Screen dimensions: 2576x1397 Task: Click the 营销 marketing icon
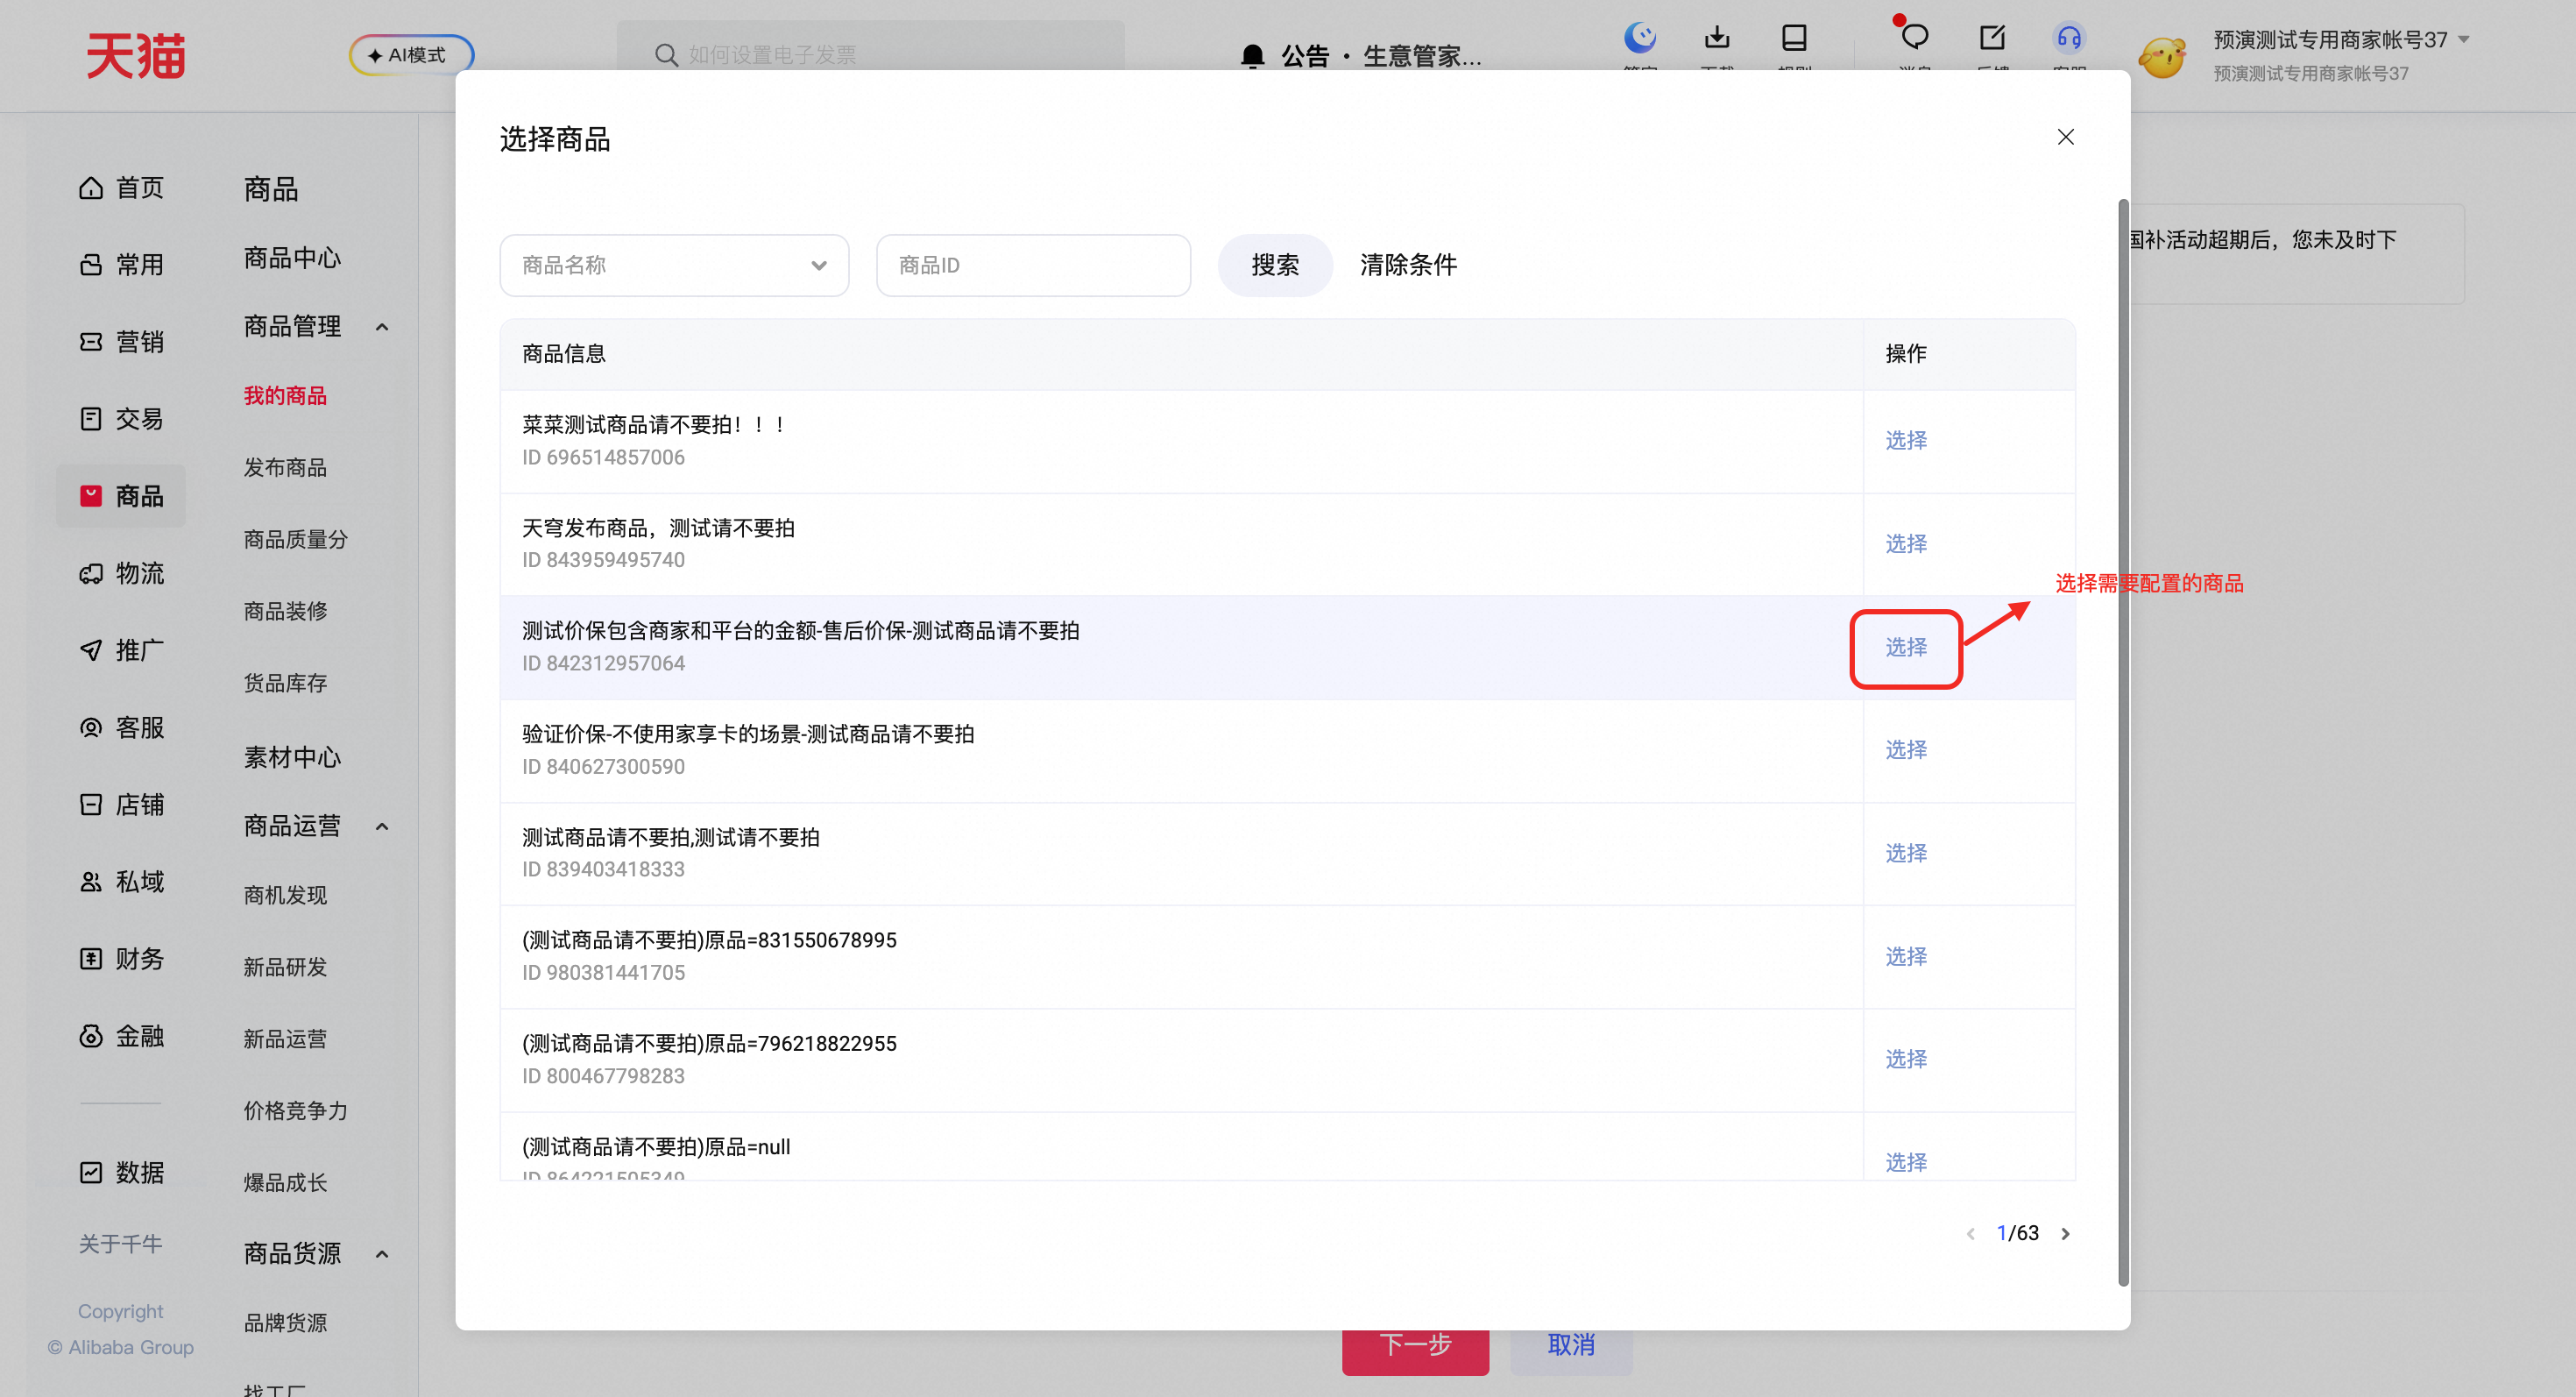click(x=91, y=342)
